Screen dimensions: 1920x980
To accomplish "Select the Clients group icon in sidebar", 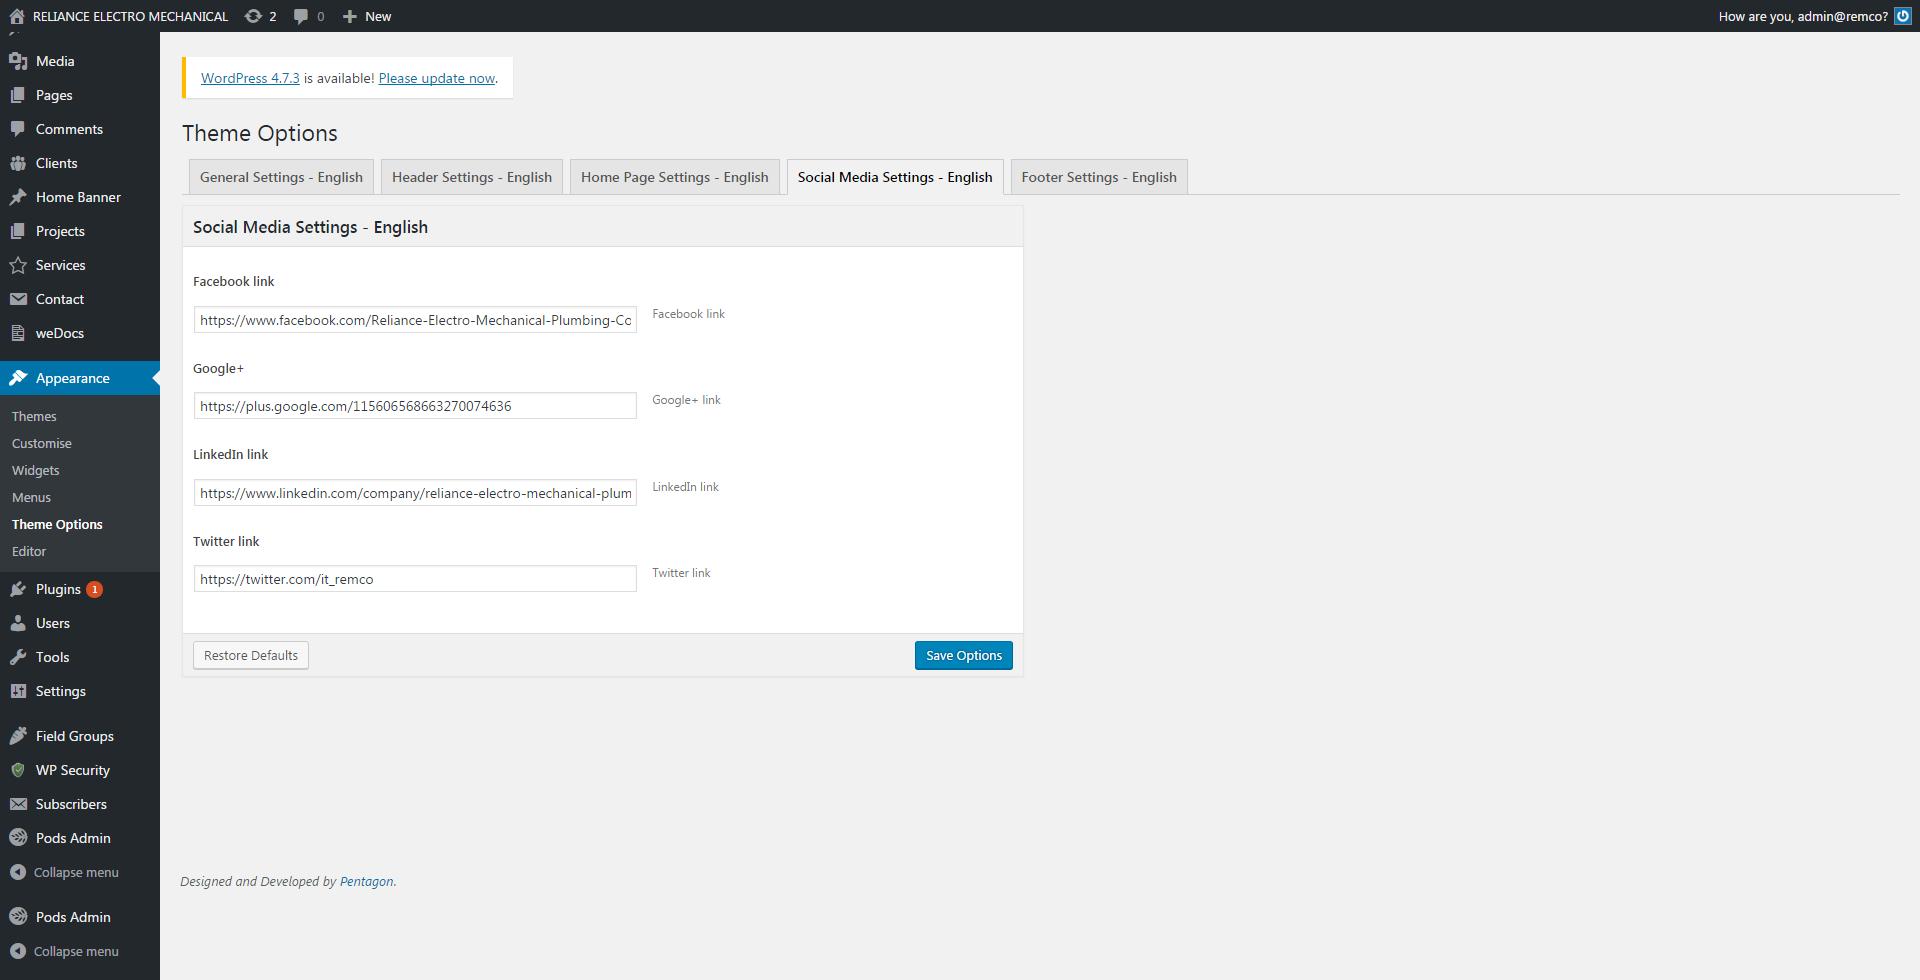I will [x=18, y=163].
